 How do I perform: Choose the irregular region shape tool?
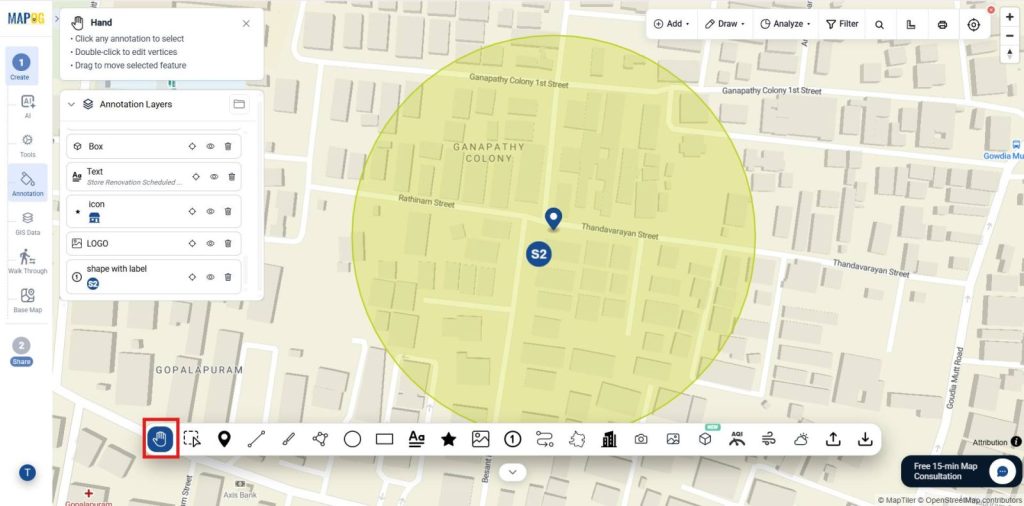tap(577, 439)
